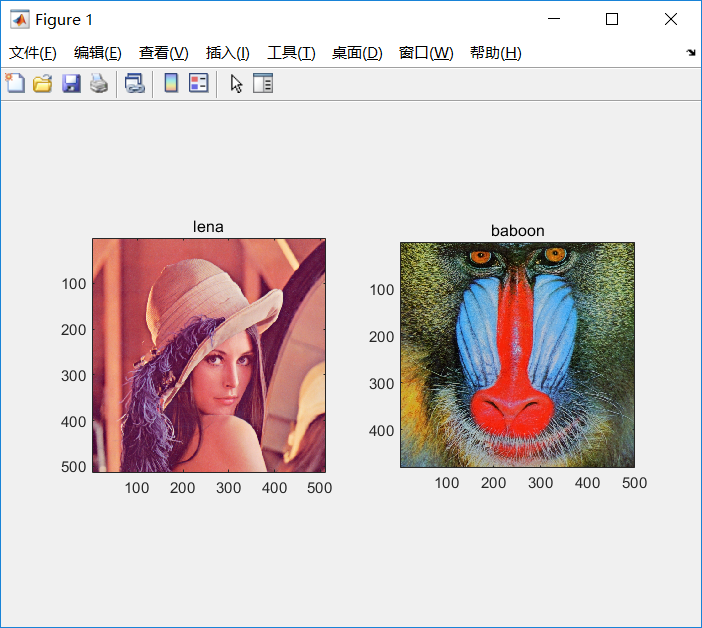The image size is (702, 628).
Task: Open the 窗口(W) menu
Action: click(x=426, y=53)
